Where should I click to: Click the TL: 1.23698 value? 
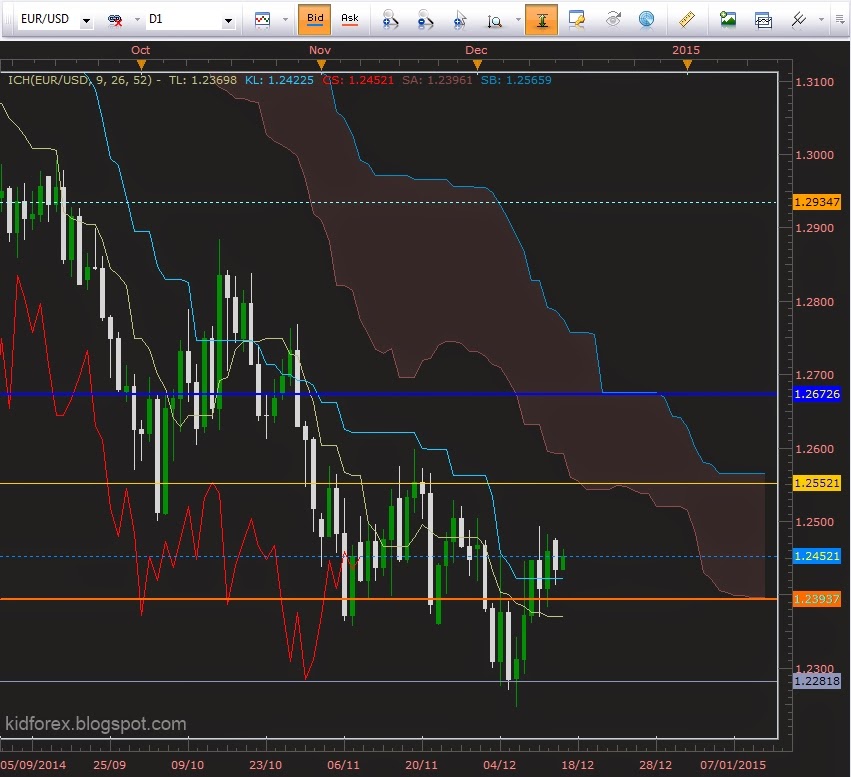[203, 80]
